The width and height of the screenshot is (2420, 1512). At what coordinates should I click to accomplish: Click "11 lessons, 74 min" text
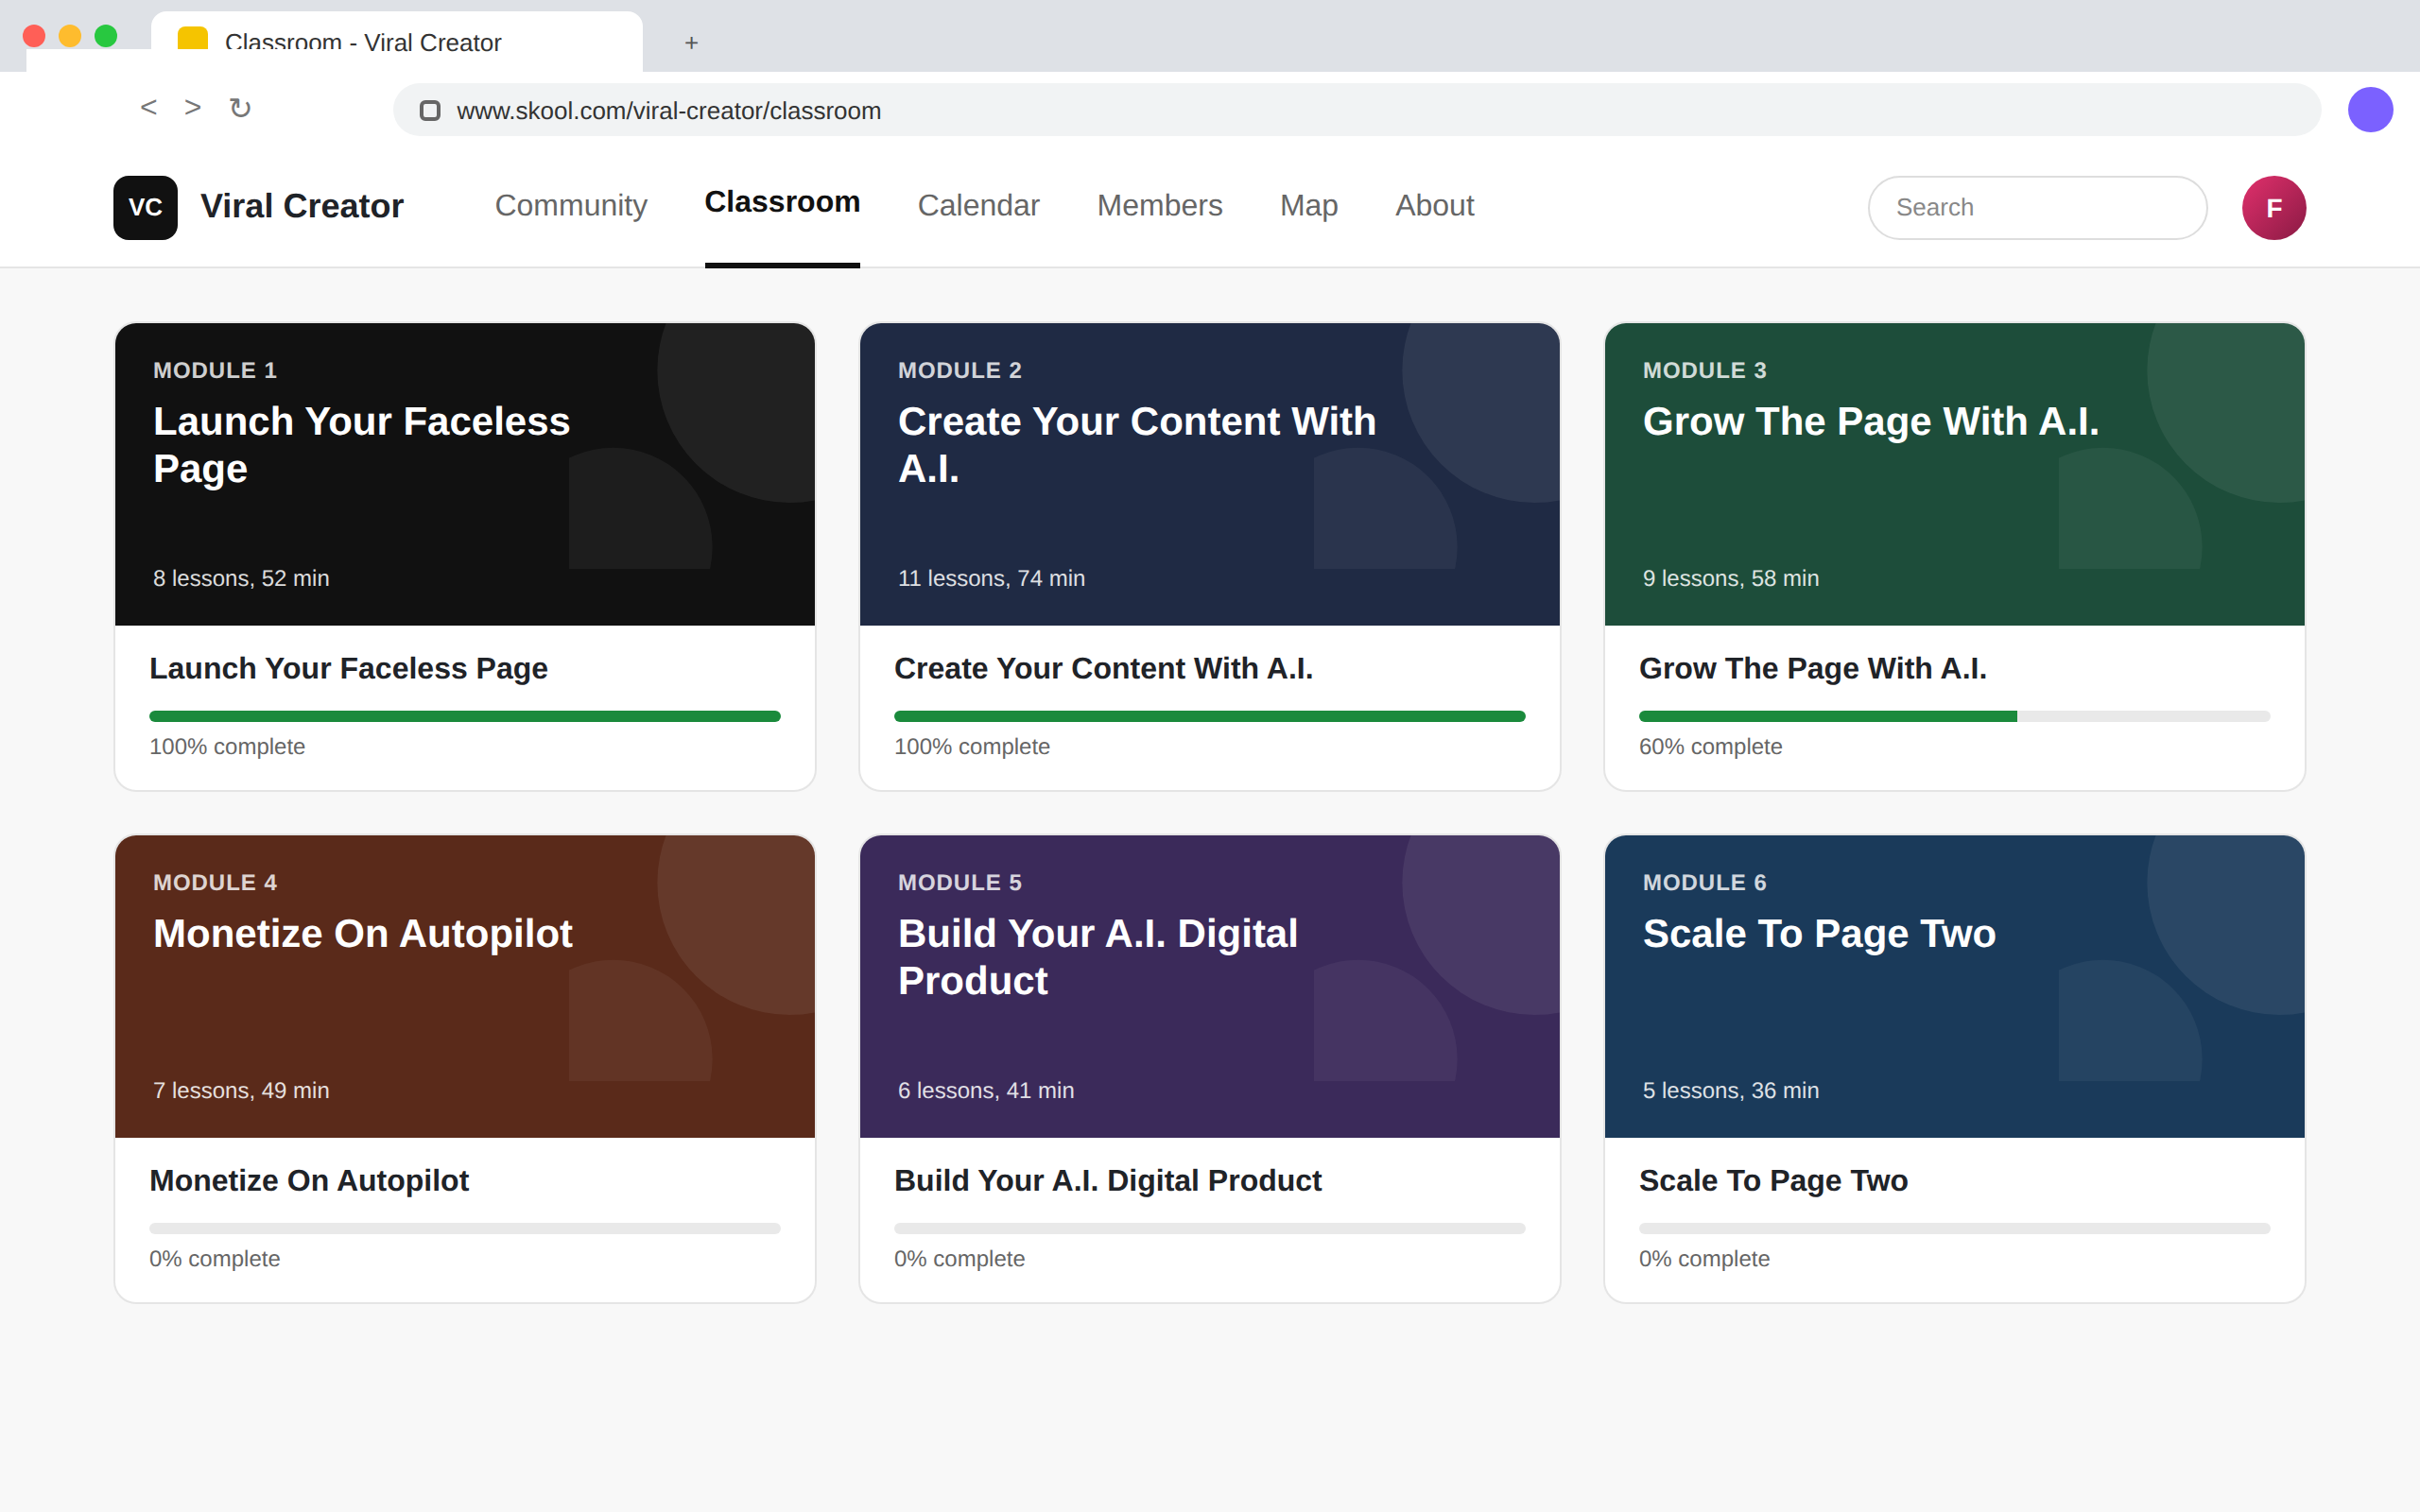(991, 578)
